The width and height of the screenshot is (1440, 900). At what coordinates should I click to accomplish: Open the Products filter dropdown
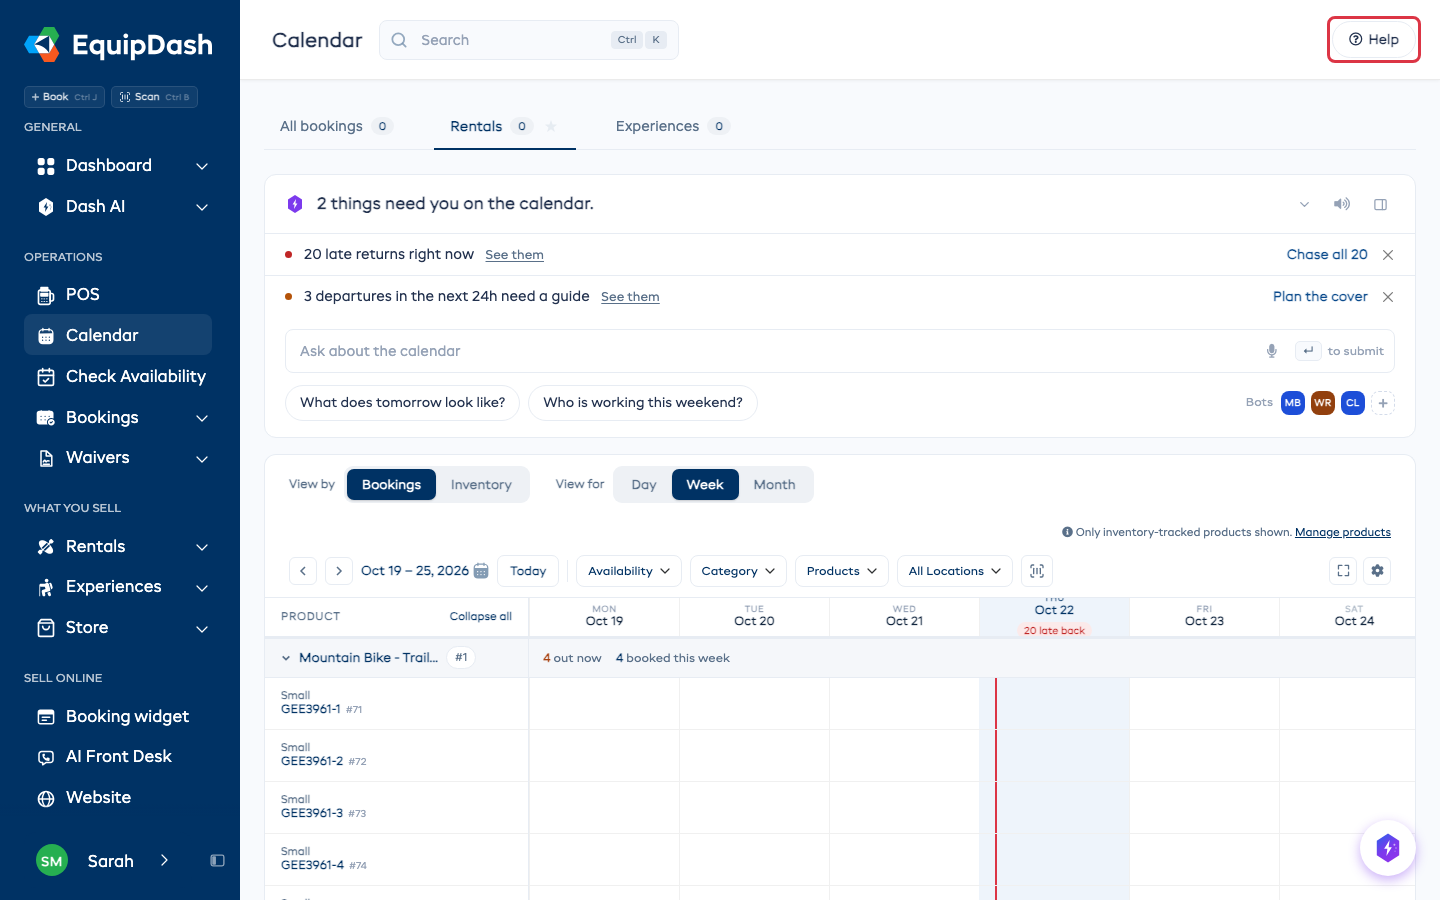tap(842, 571)
